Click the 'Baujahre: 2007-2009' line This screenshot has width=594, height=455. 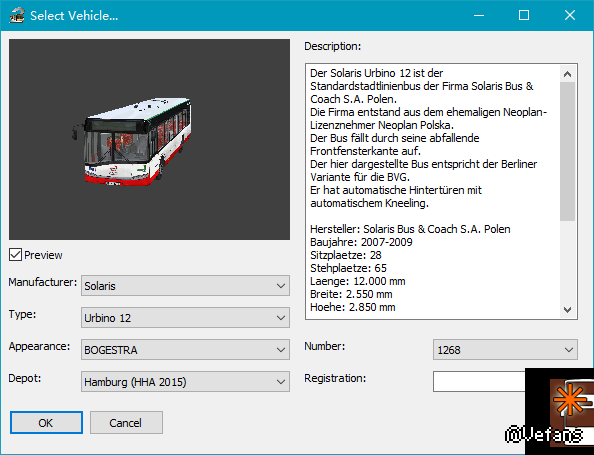361,242
